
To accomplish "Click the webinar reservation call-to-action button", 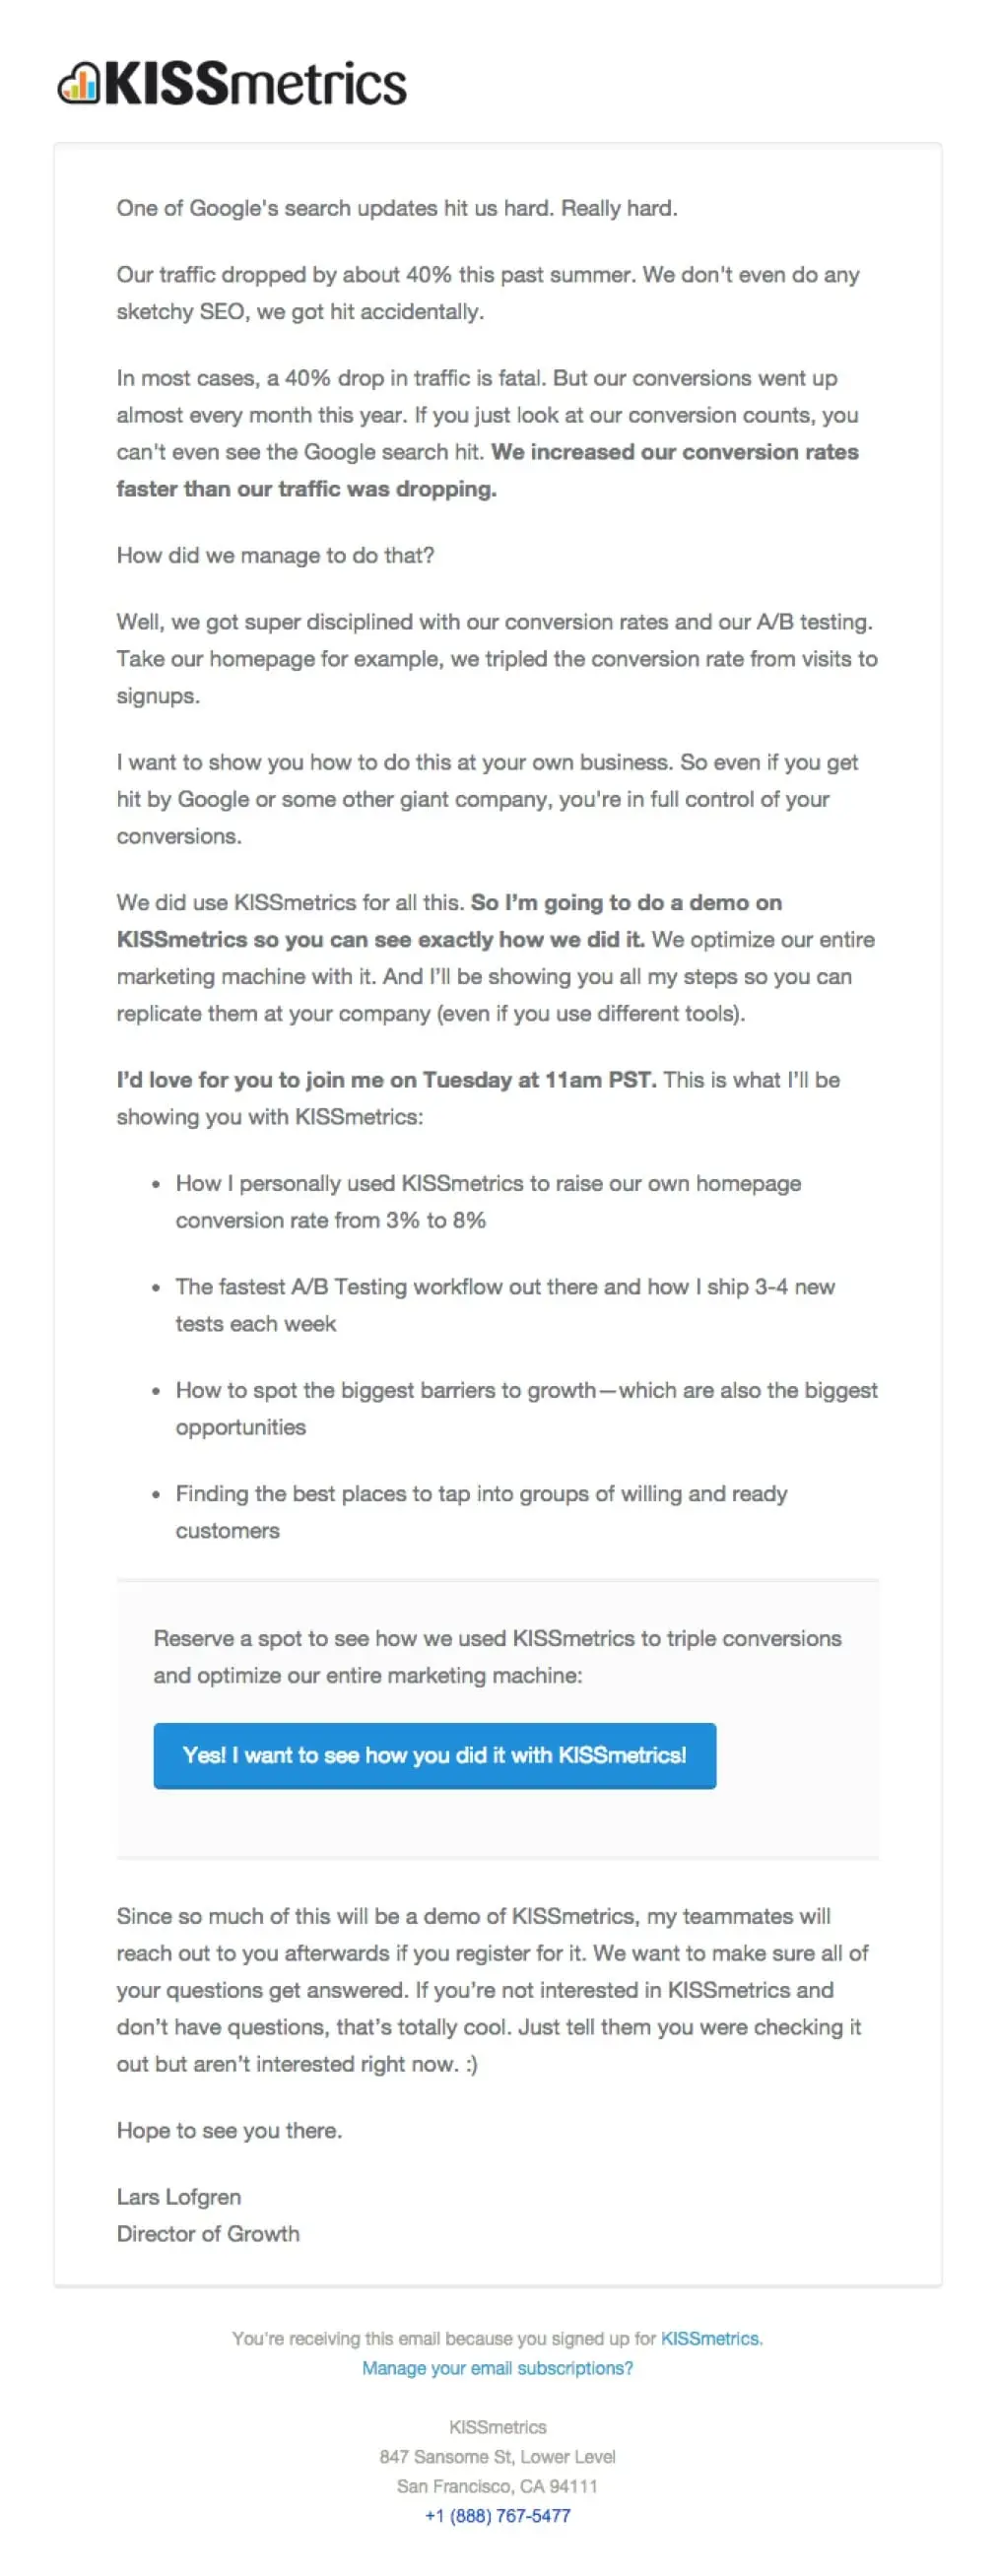I will (x=434, y=1754).
